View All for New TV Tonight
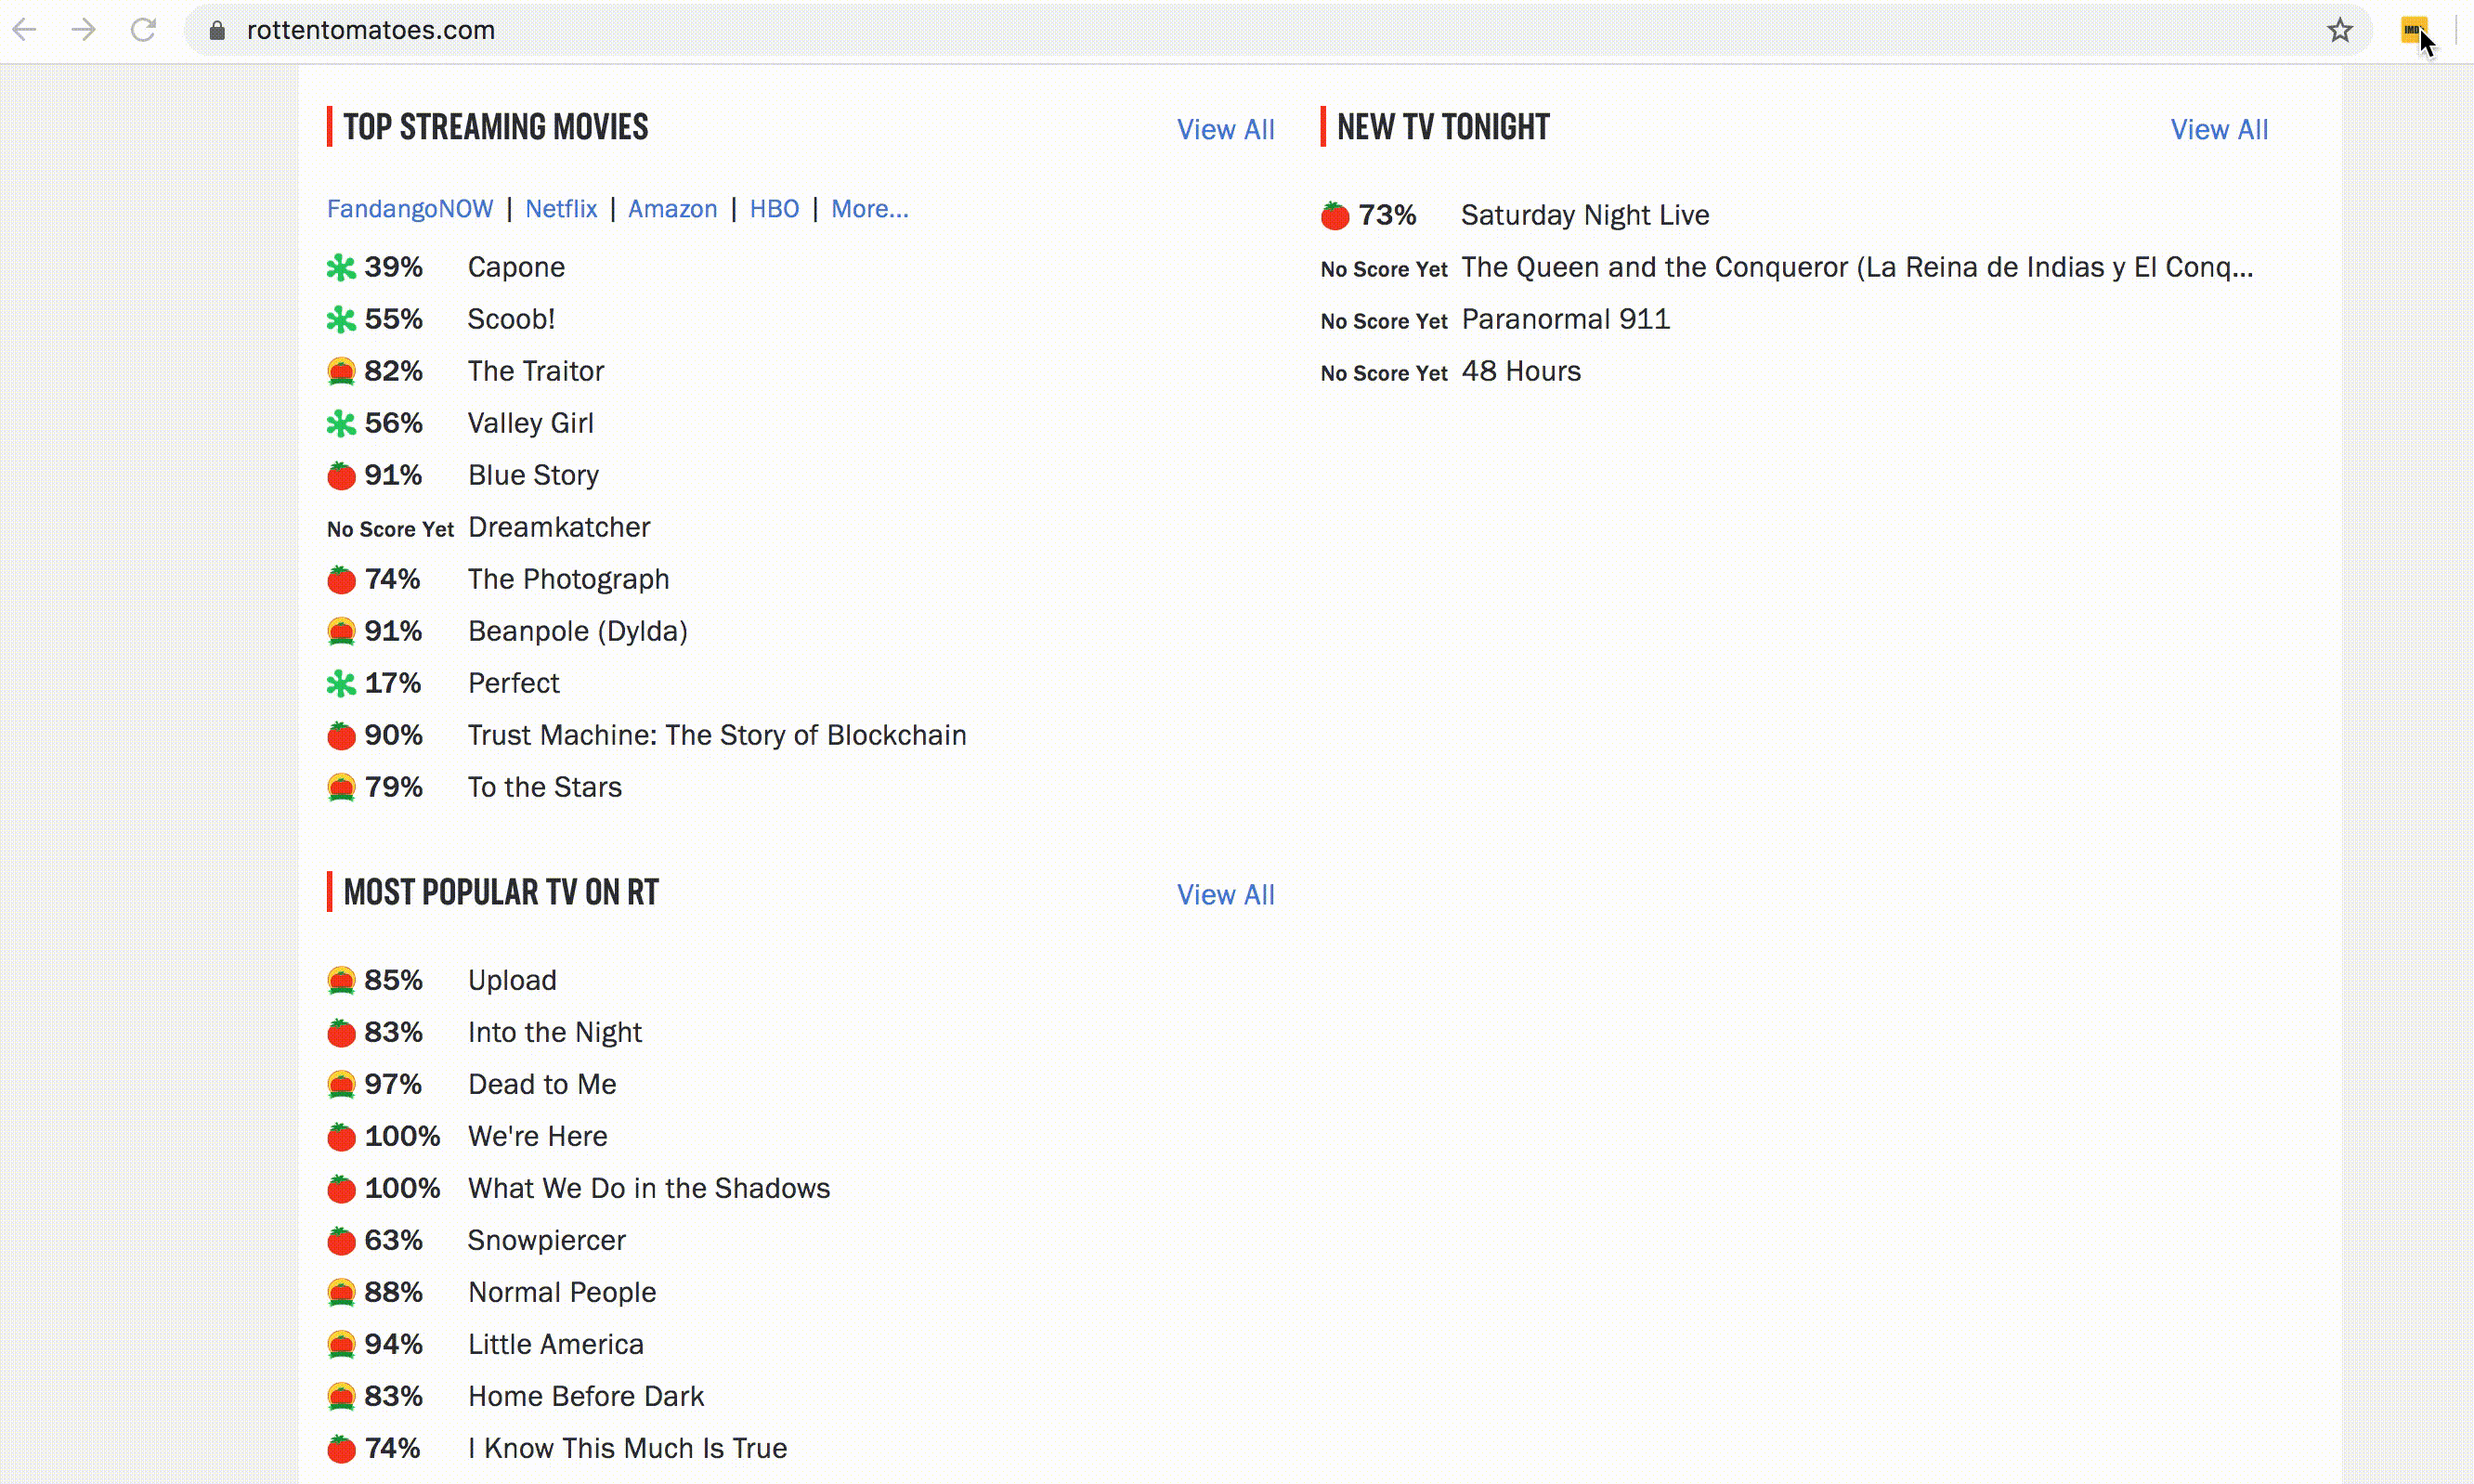 click(x=2219, y=130)
